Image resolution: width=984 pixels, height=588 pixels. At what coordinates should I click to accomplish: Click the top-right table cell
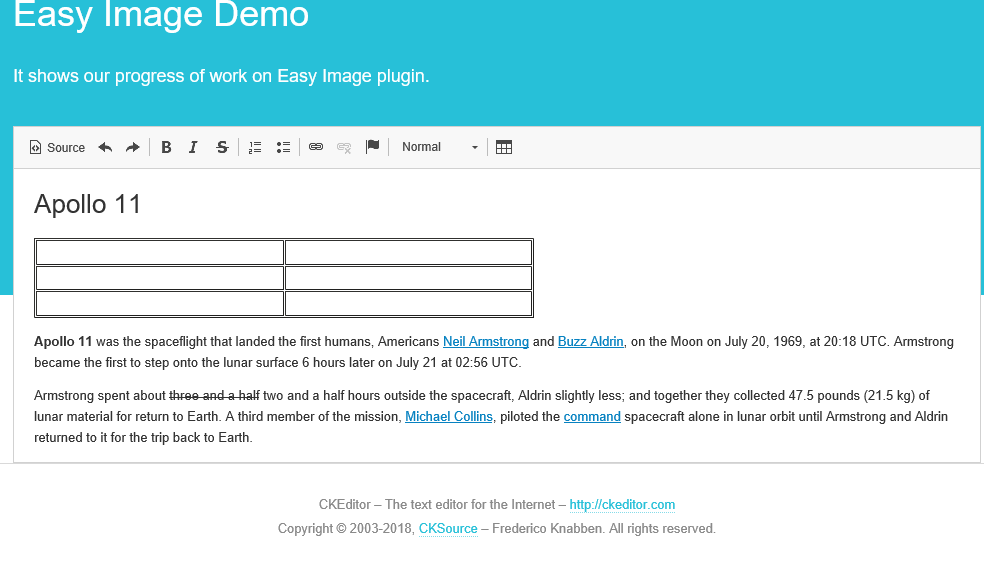pyautogui.click(x=409, y=252)
